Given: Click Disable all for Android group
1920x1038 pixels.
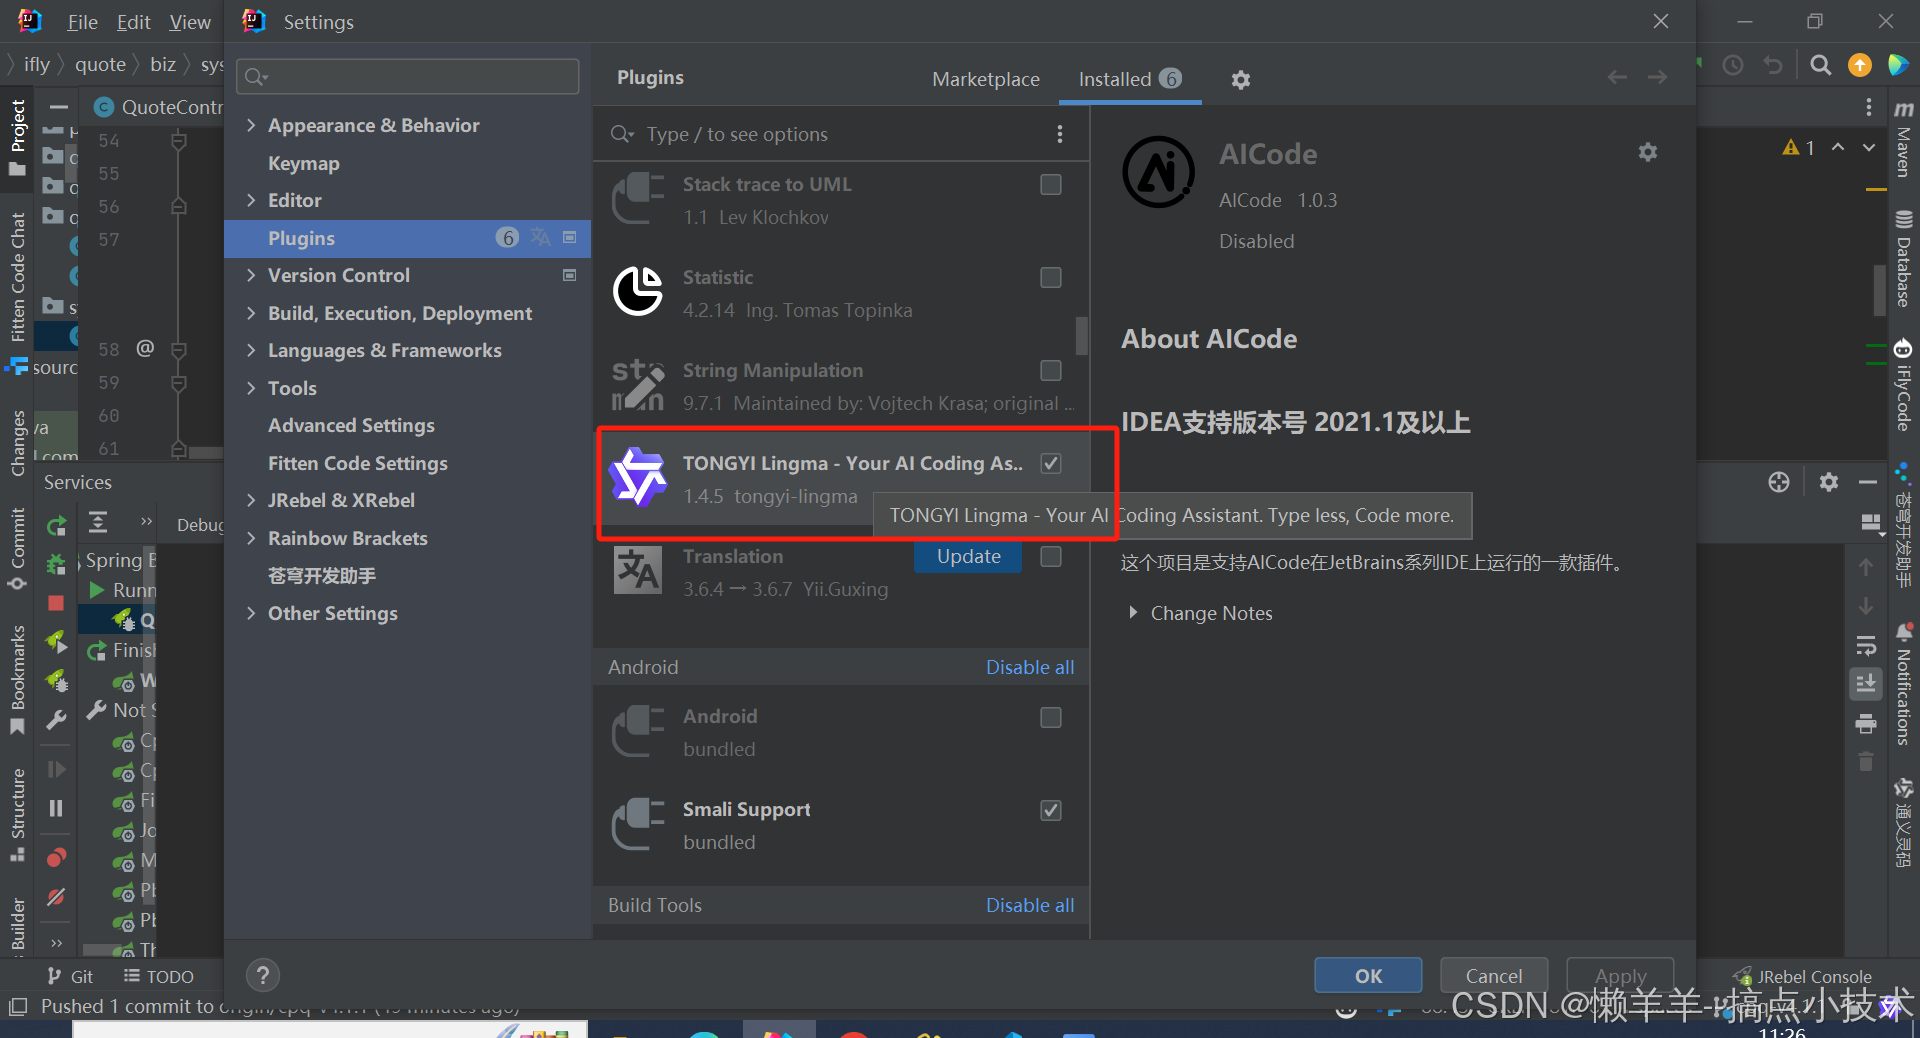Looking at the screenshot, I should (x=1030, y=667).
